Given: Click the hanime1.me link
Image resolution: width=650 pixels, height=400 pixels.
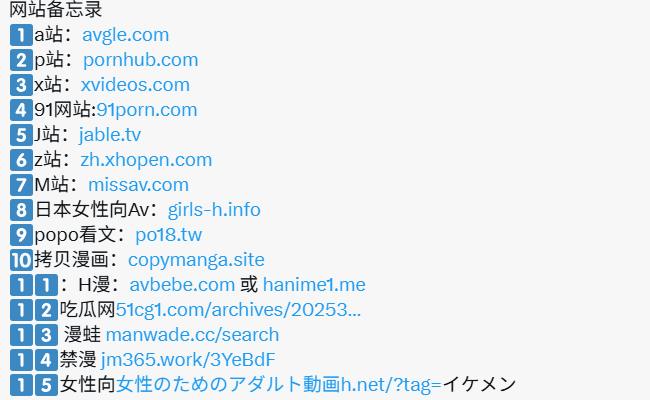Looking at the screenshot, I should pos(314,285).
